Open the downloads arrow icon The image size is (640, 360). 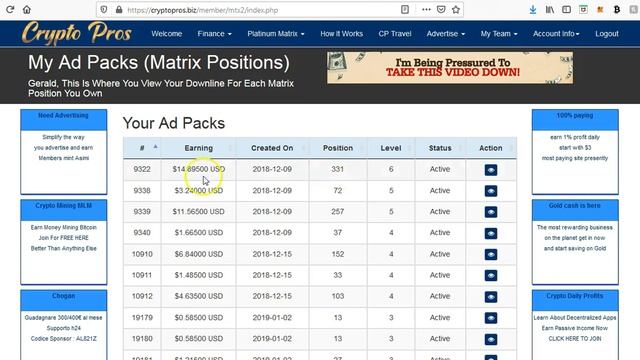(533, 10)
